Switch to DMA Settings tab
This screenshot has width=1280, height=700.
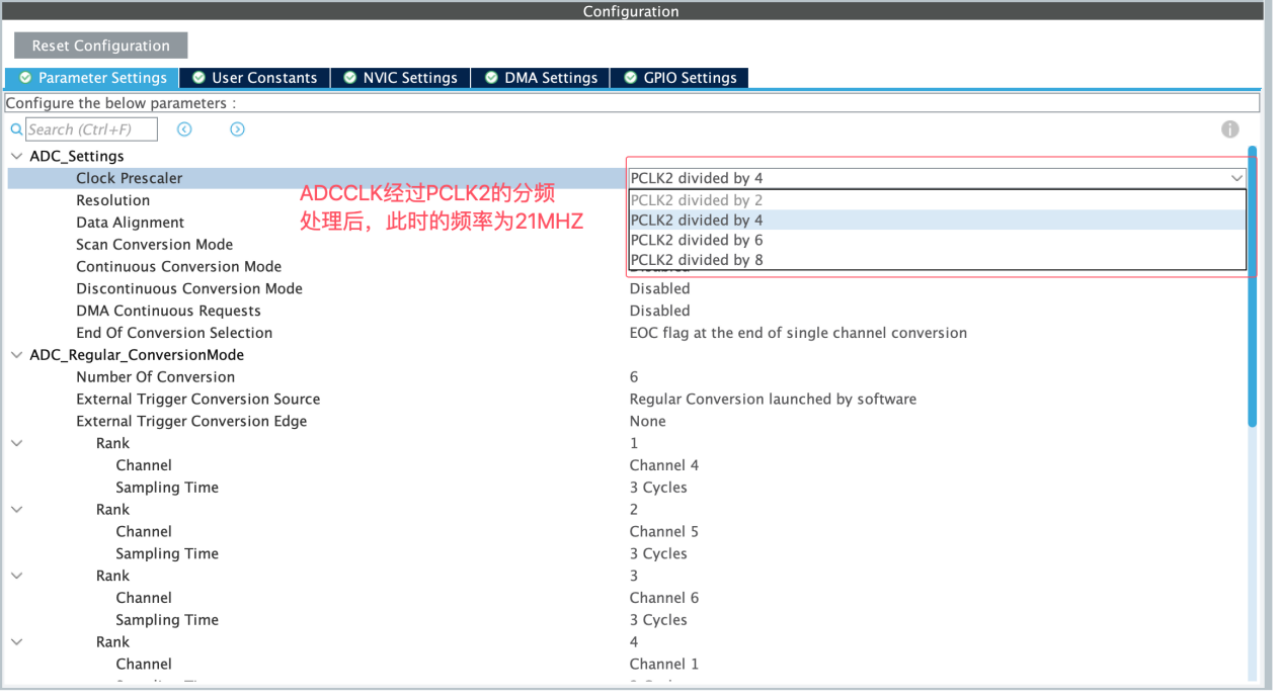[541, 78]
